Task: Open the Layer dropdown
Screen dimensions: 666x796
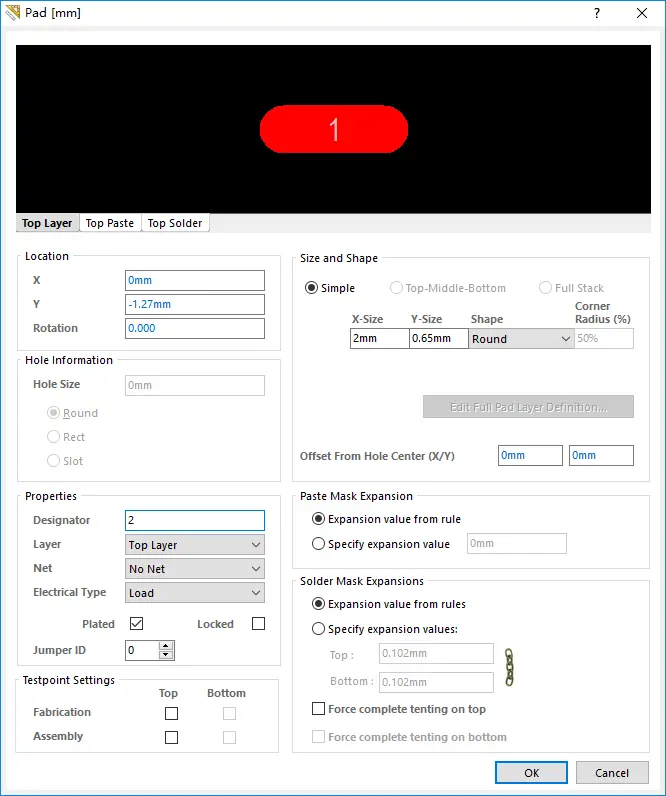Action: (x=195, y=545)
